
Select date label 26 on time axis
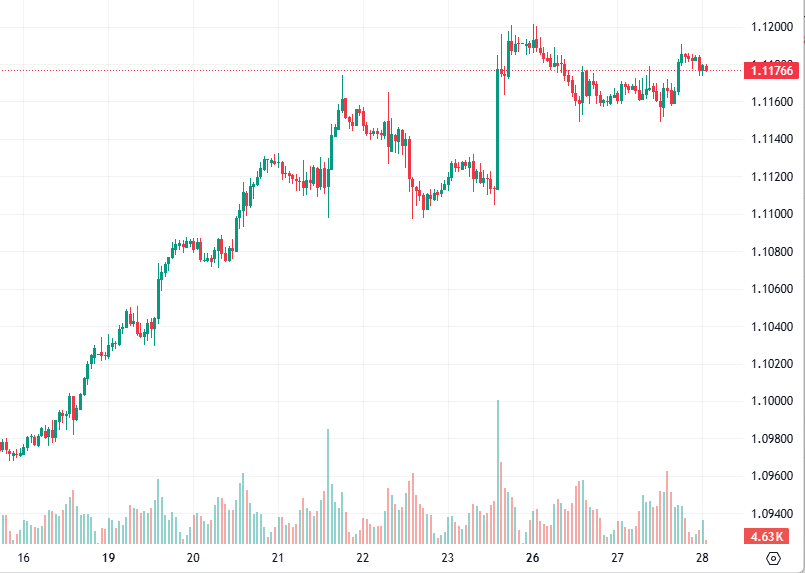point(532,558)
